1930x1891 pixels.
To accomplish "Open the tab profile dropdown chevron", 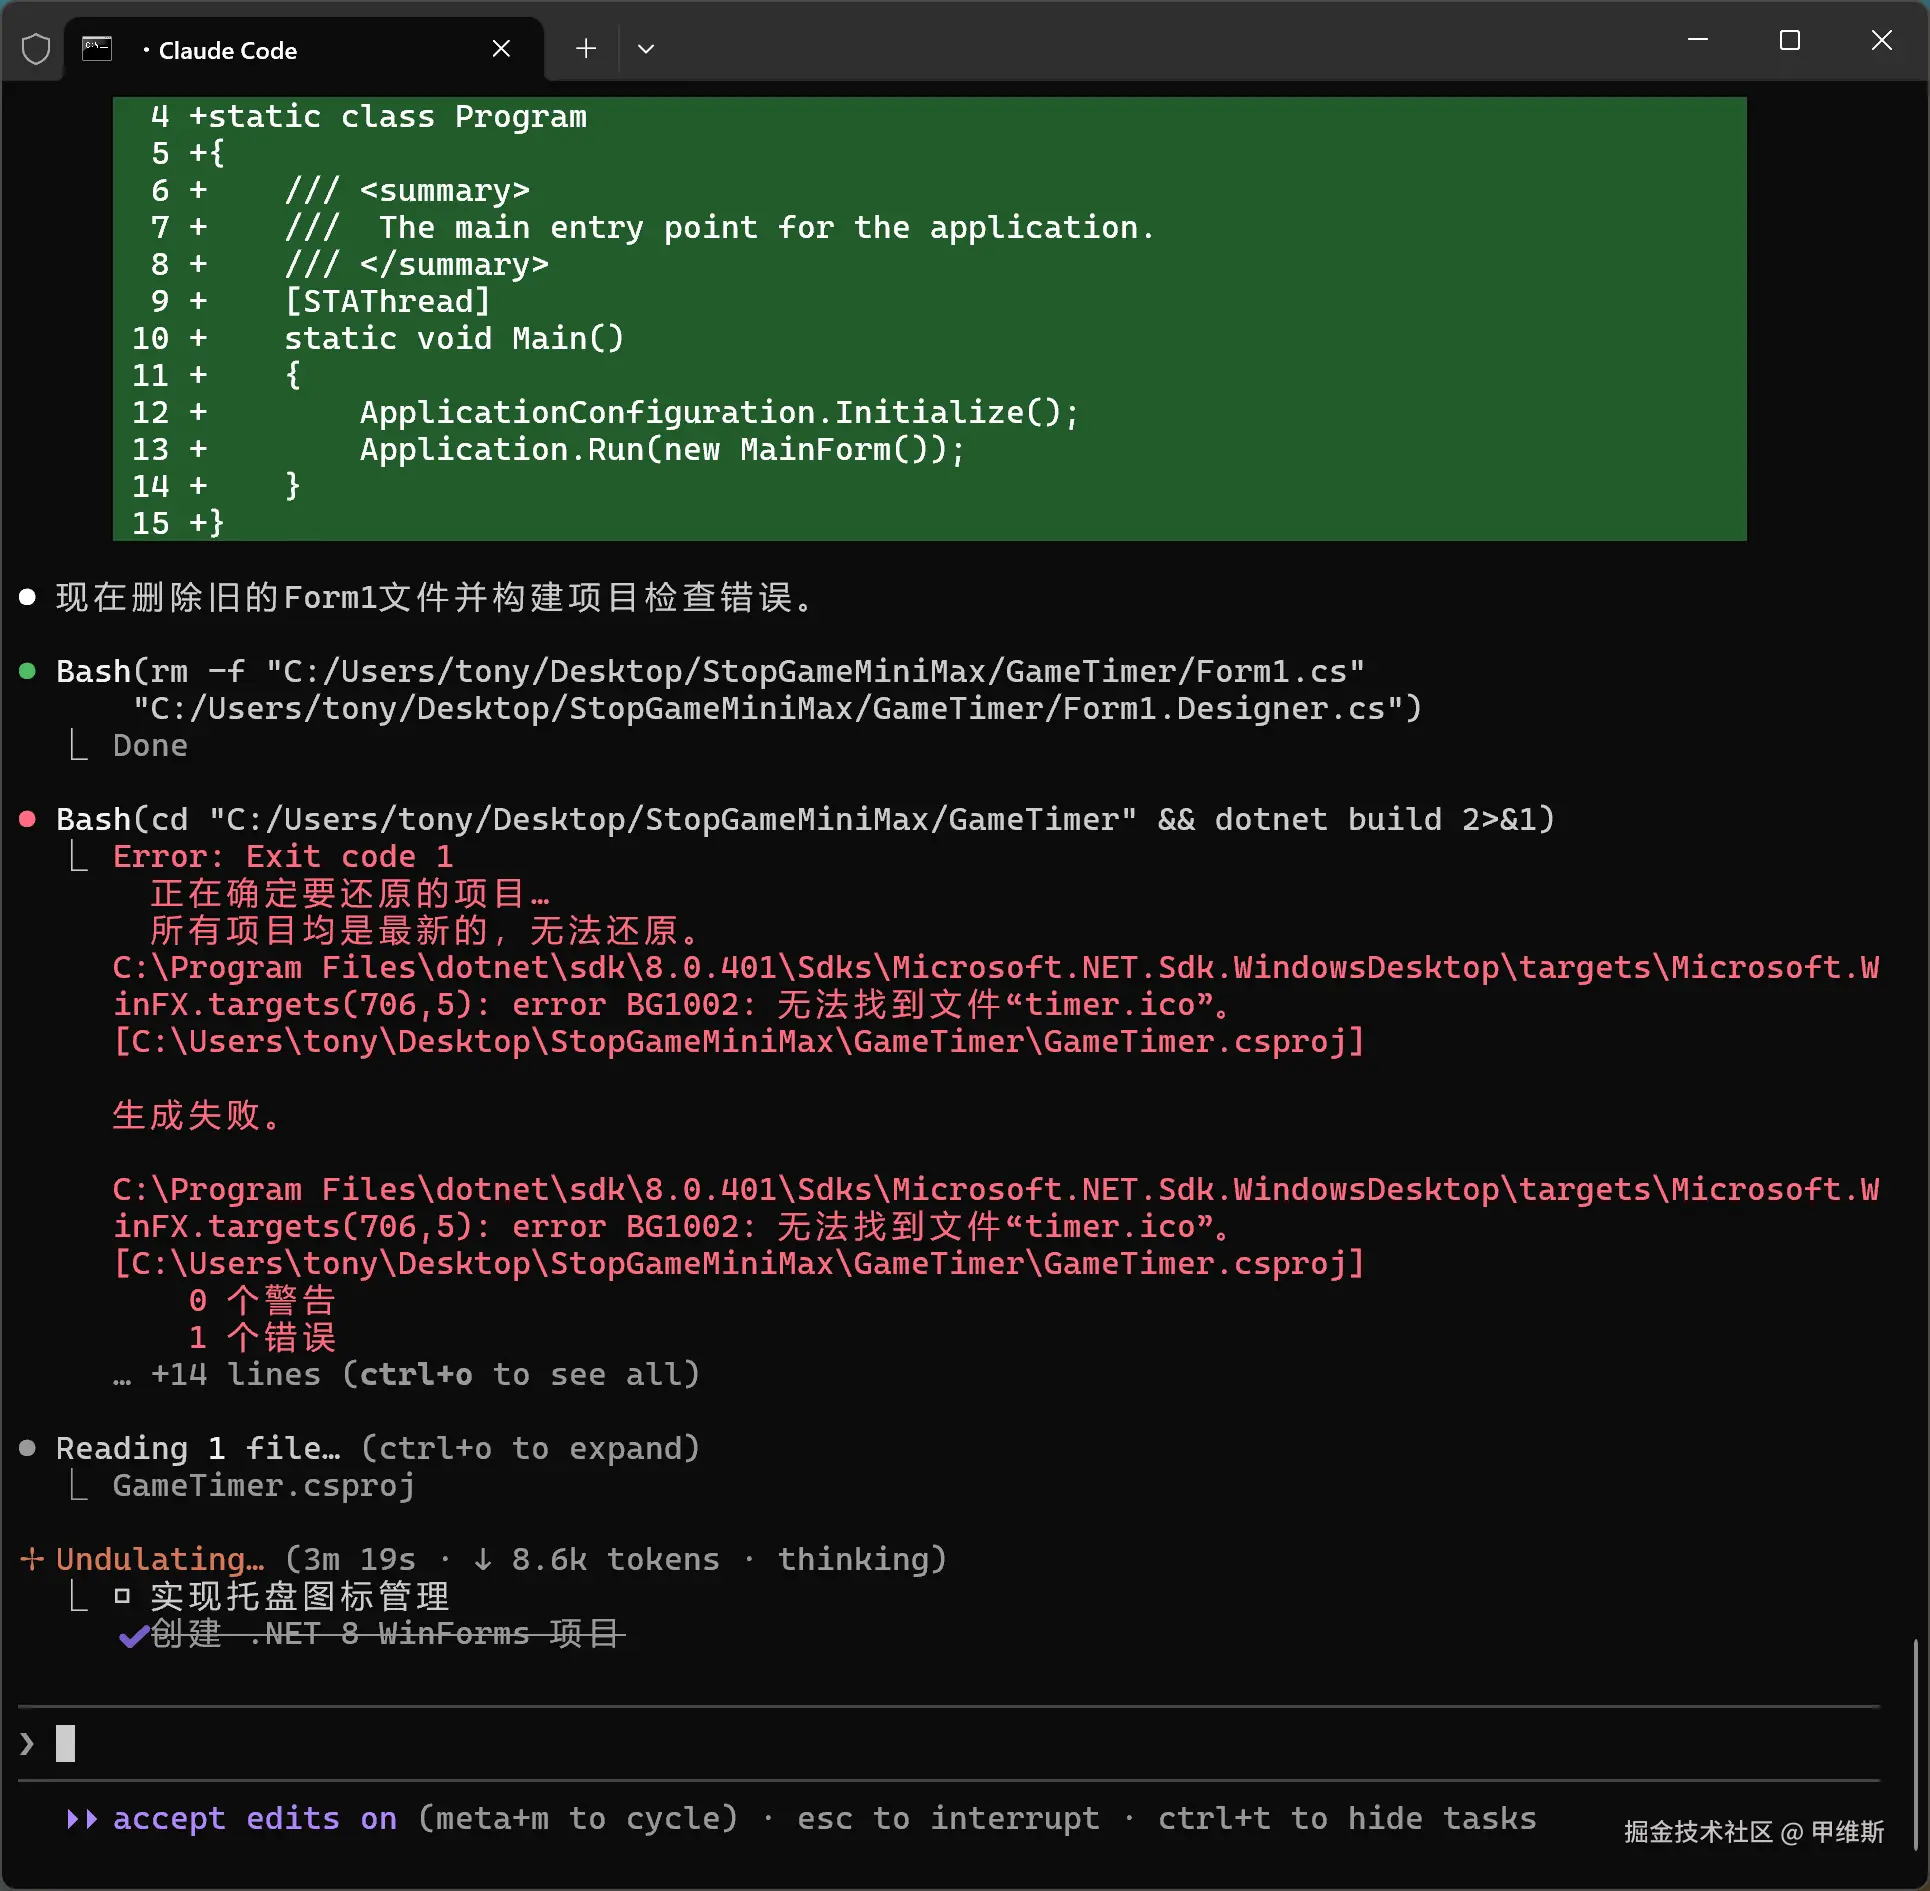I will pos(646,48).
